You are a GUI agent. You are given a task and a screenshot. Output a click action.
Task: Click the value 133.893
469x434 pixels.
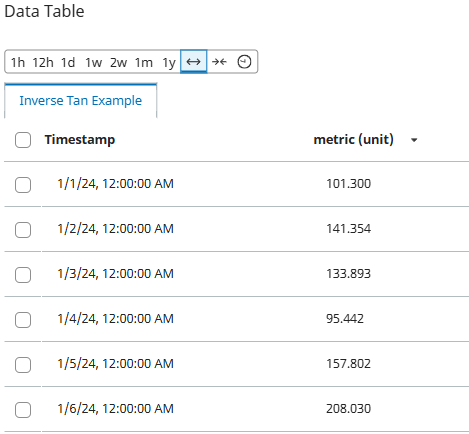point(348,274)
